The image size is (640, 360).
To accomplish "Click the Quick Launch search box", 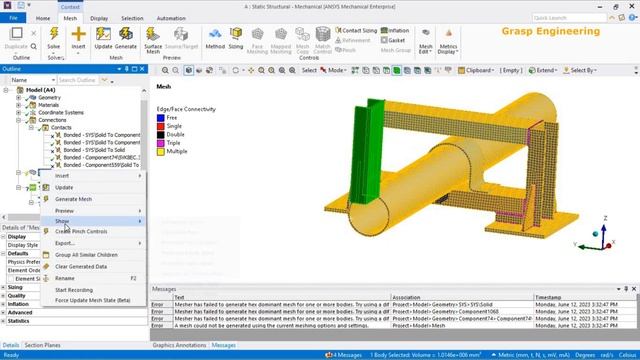I will click(569, 18).
